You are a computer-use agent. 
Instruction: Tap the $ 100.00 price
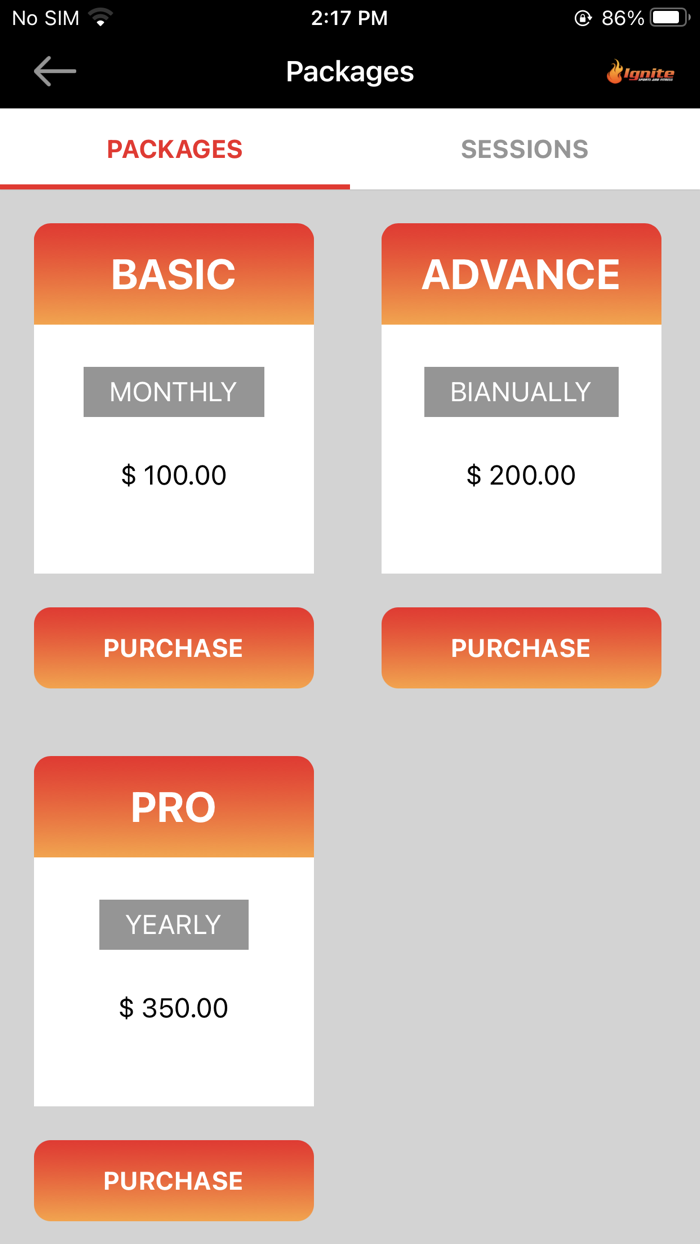[174, 475]
